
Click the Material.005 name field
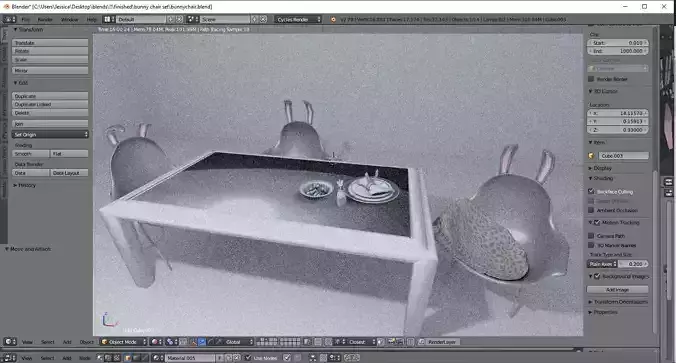pos(190,358)
